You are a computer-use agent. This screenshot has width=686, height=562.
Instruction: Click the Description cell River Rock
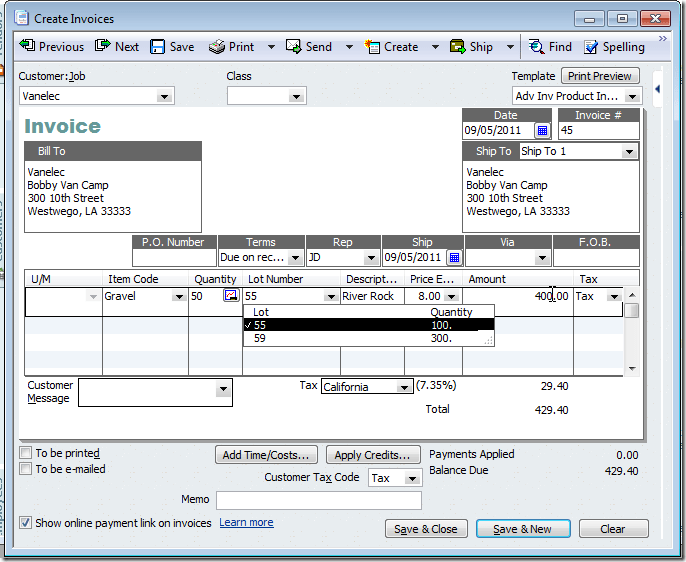pyautogui.click(x=372, y=296)
